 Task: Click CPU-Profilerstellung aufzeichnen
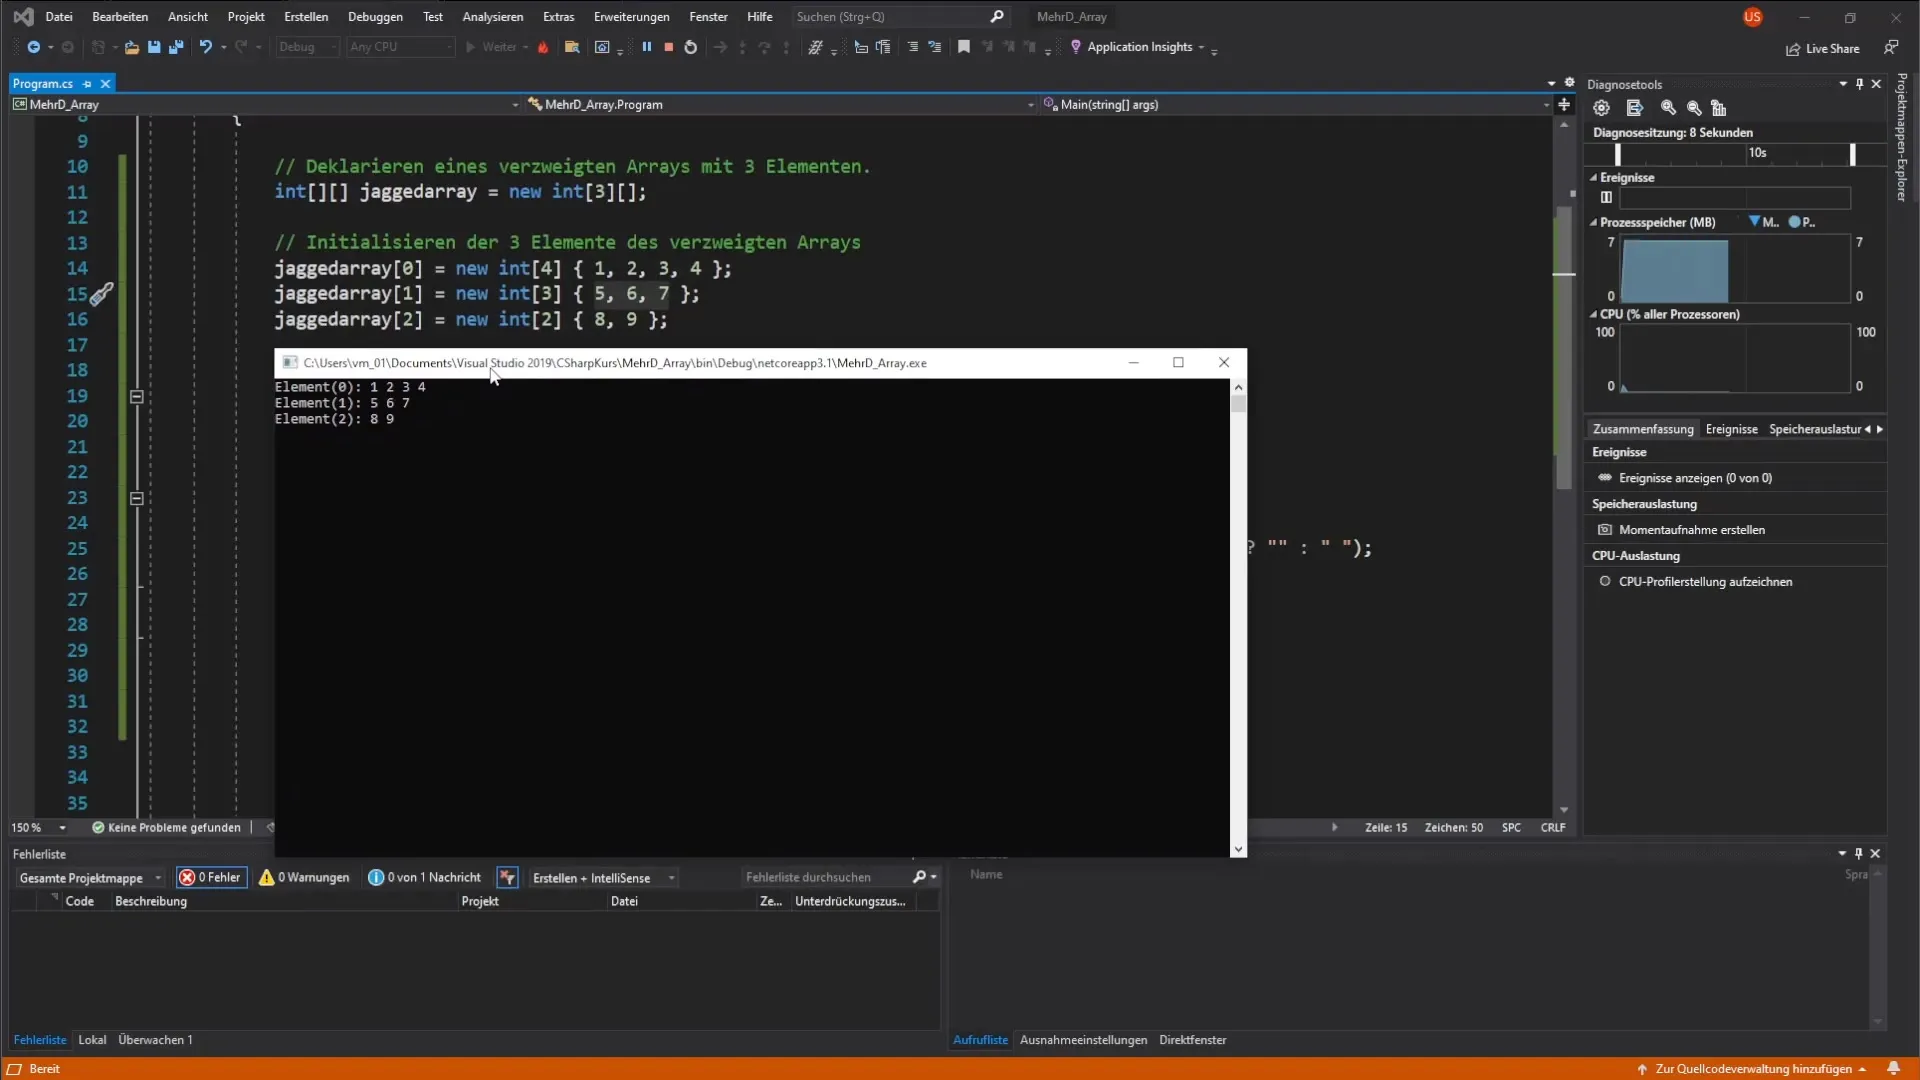[1705, 582]
